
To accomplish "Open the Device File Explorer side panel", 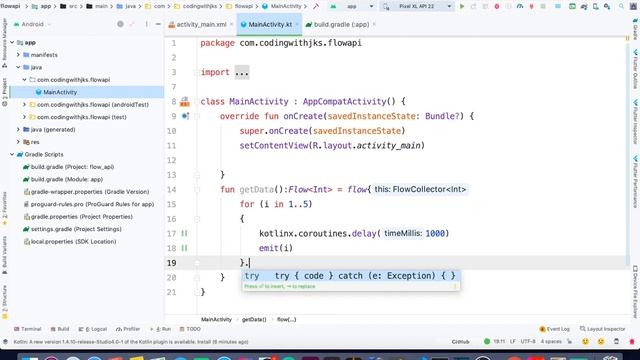I will click(636, 291).
